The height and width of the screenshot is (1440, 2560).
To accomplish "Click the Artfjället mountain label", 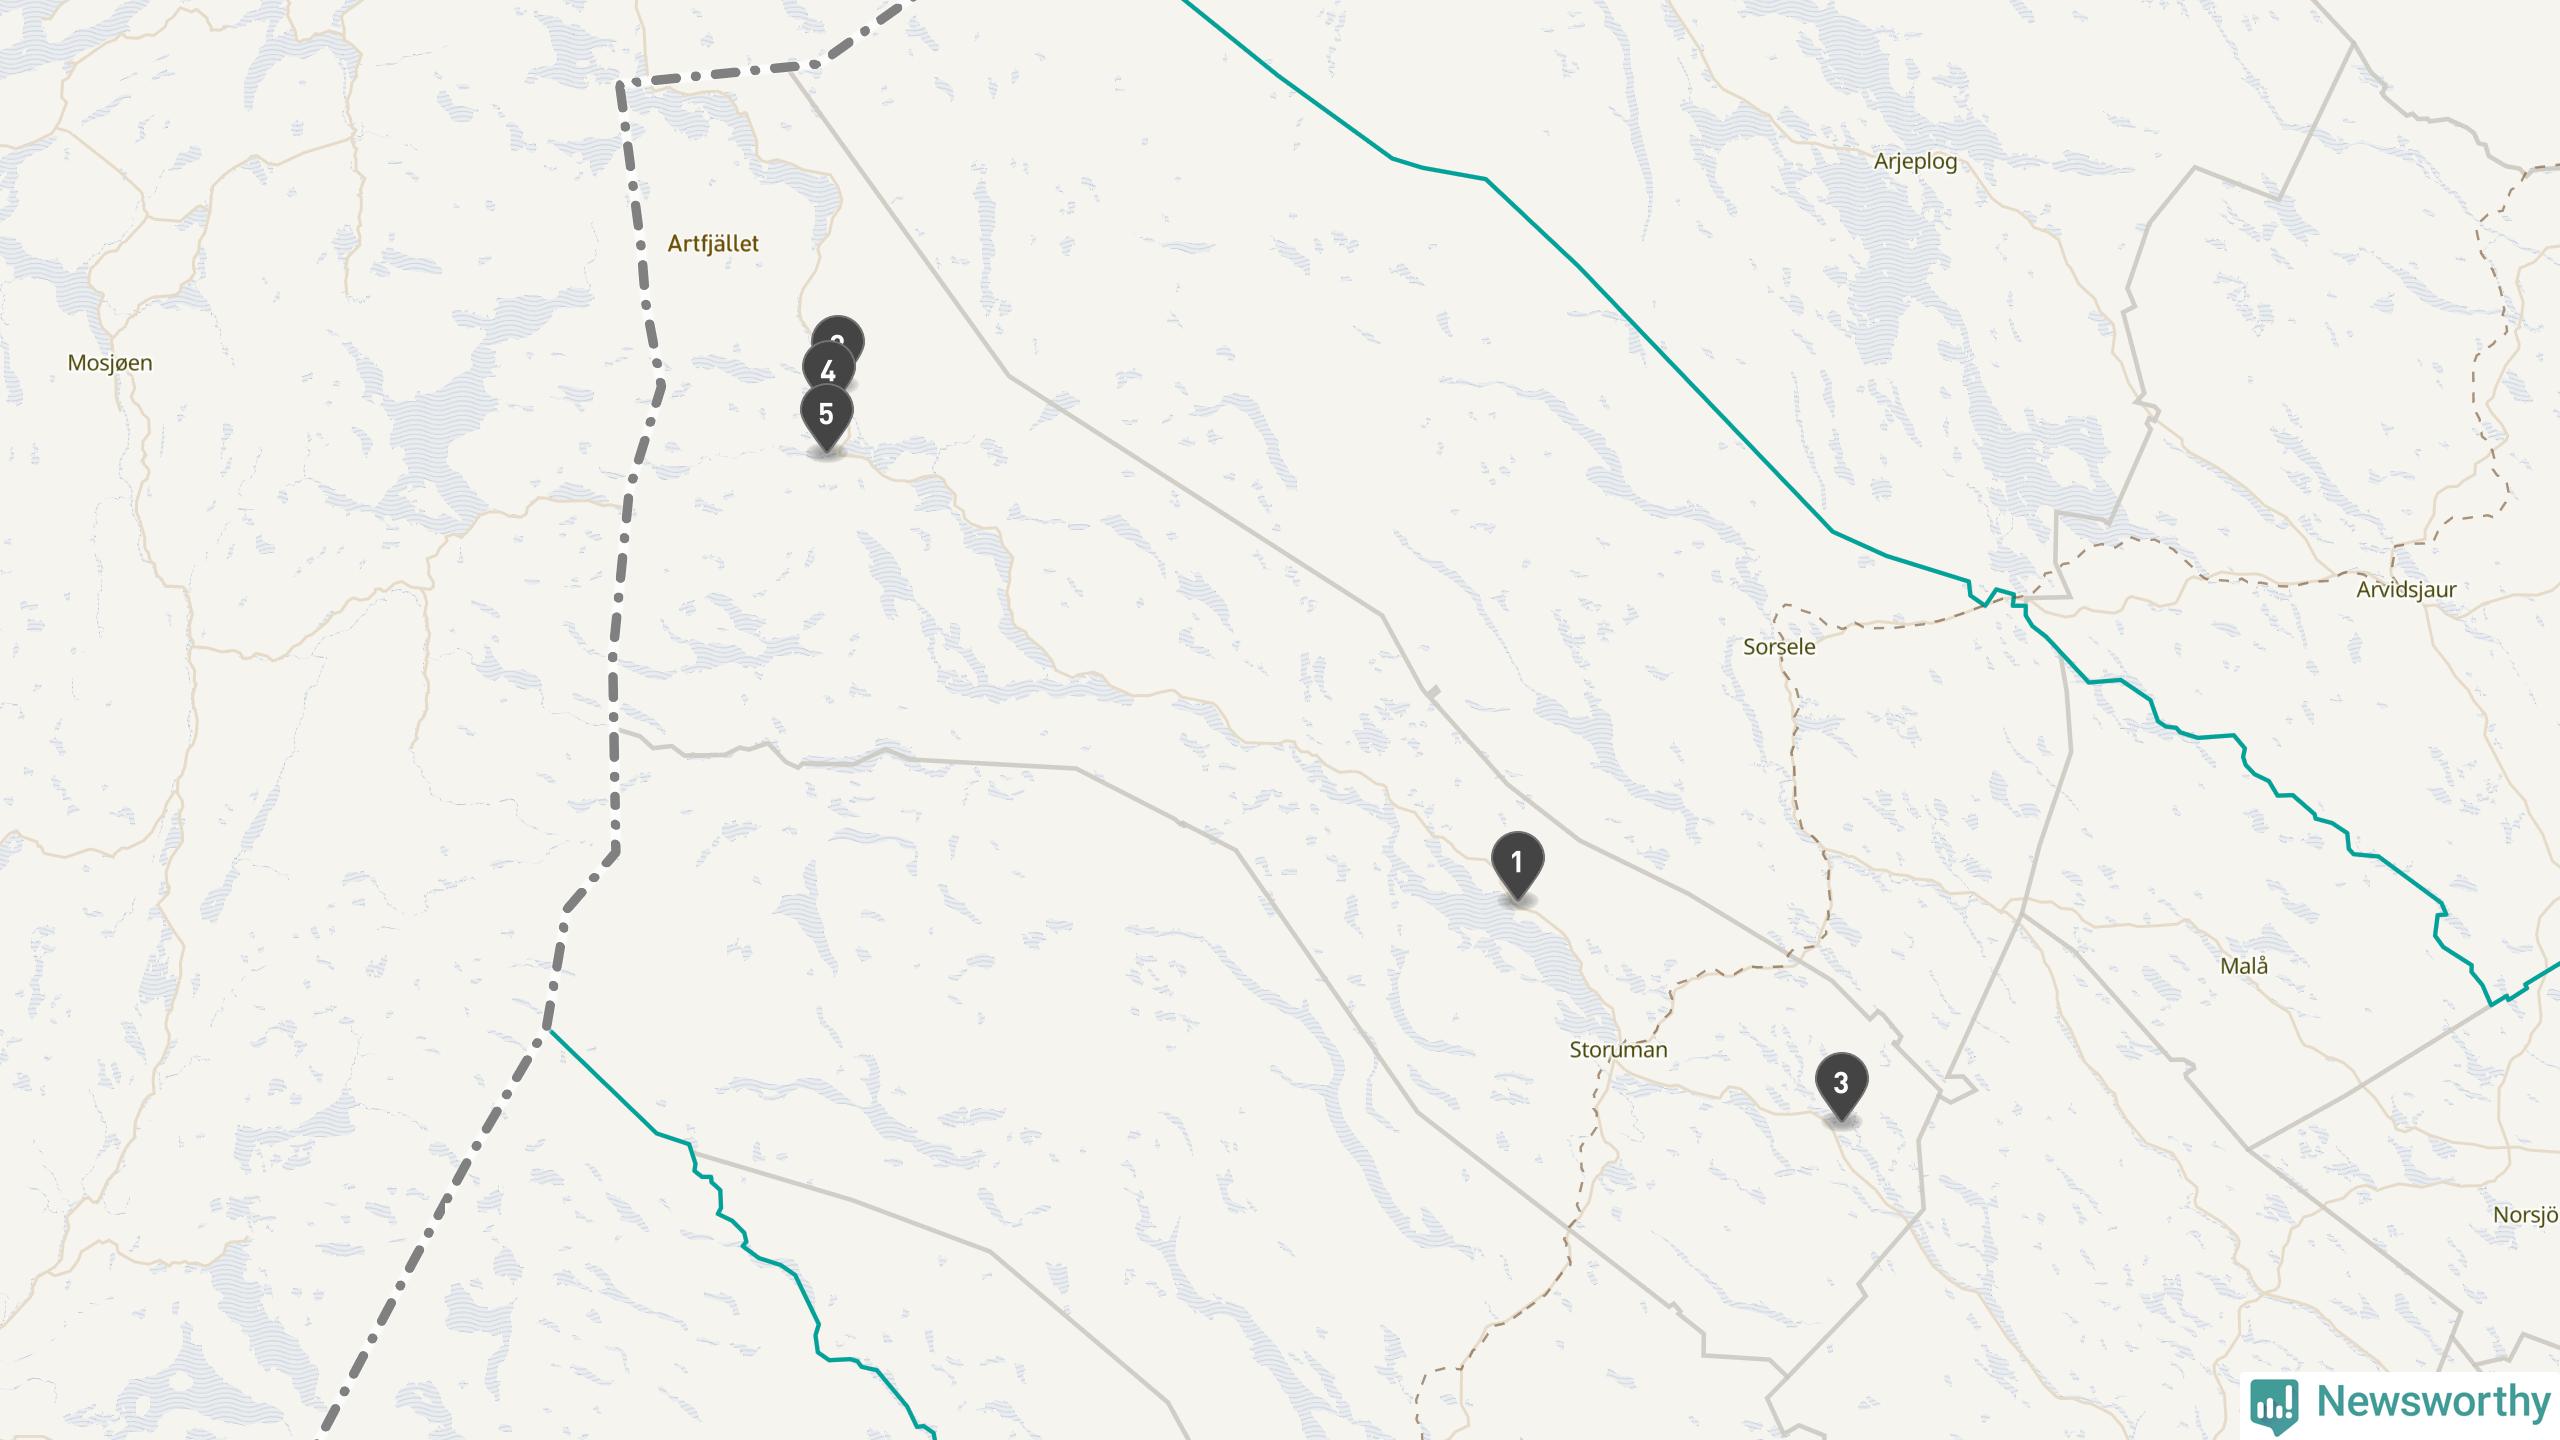I will [x=713, y=243].
